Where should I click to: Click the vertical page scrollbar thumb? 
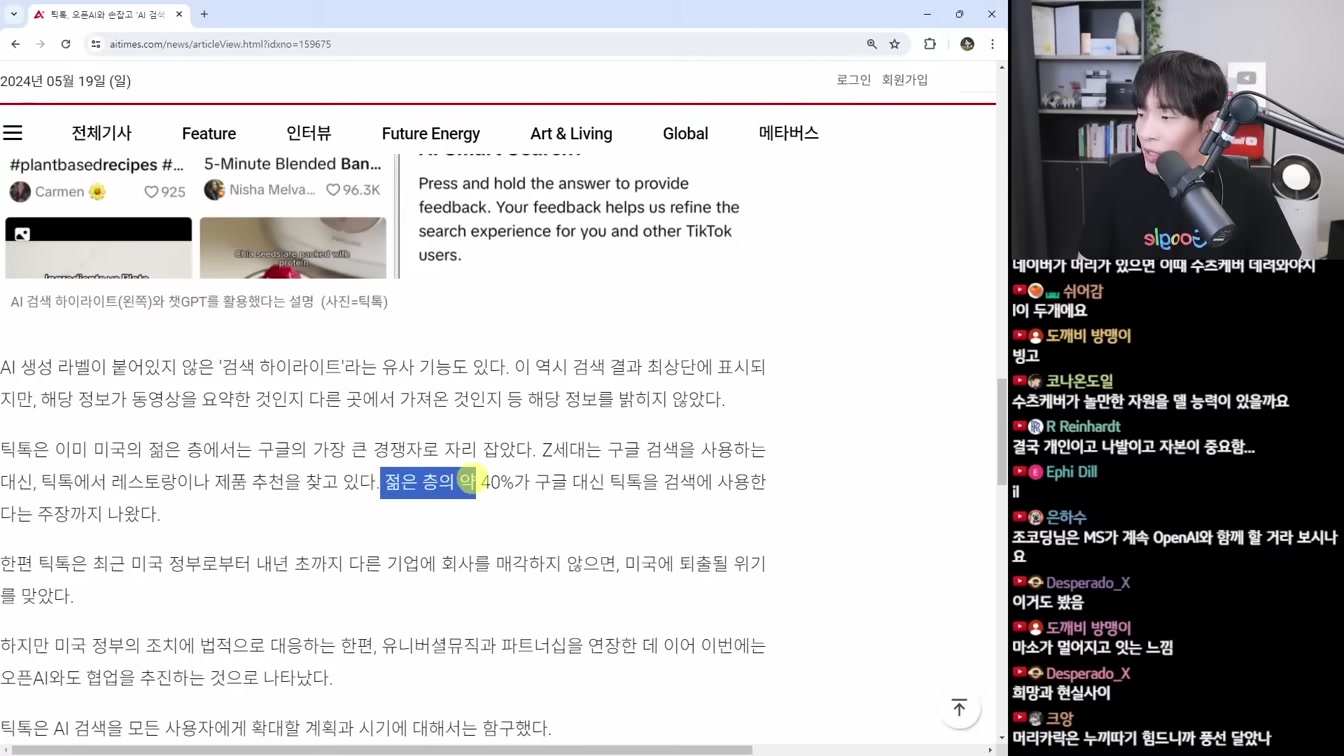tap(1002, 430)
